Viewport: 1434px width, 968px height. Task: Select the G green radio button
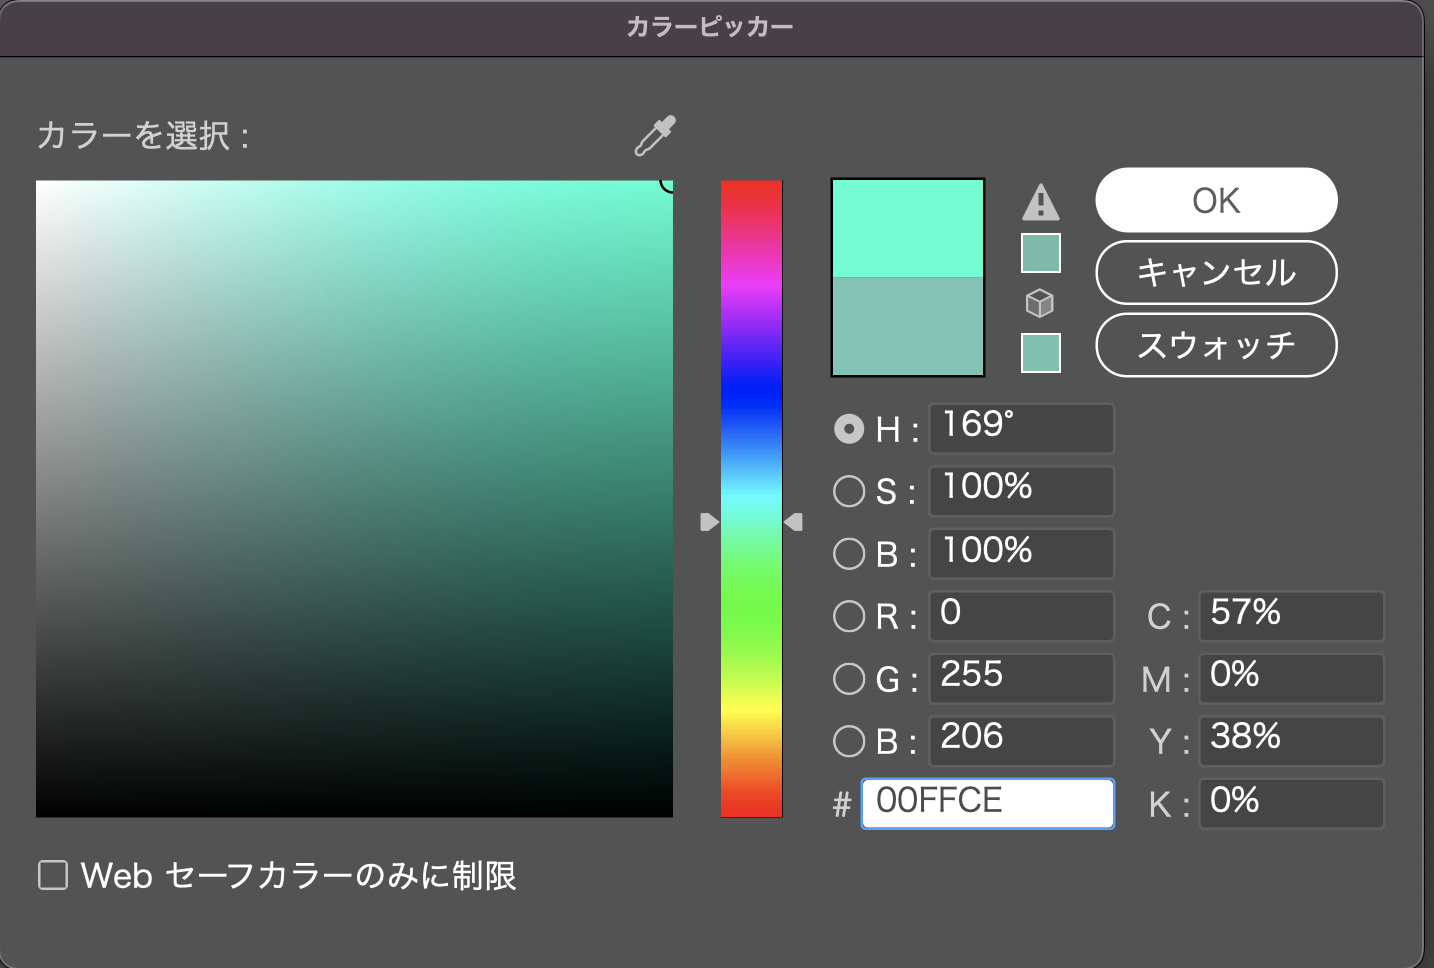[849, 679]
